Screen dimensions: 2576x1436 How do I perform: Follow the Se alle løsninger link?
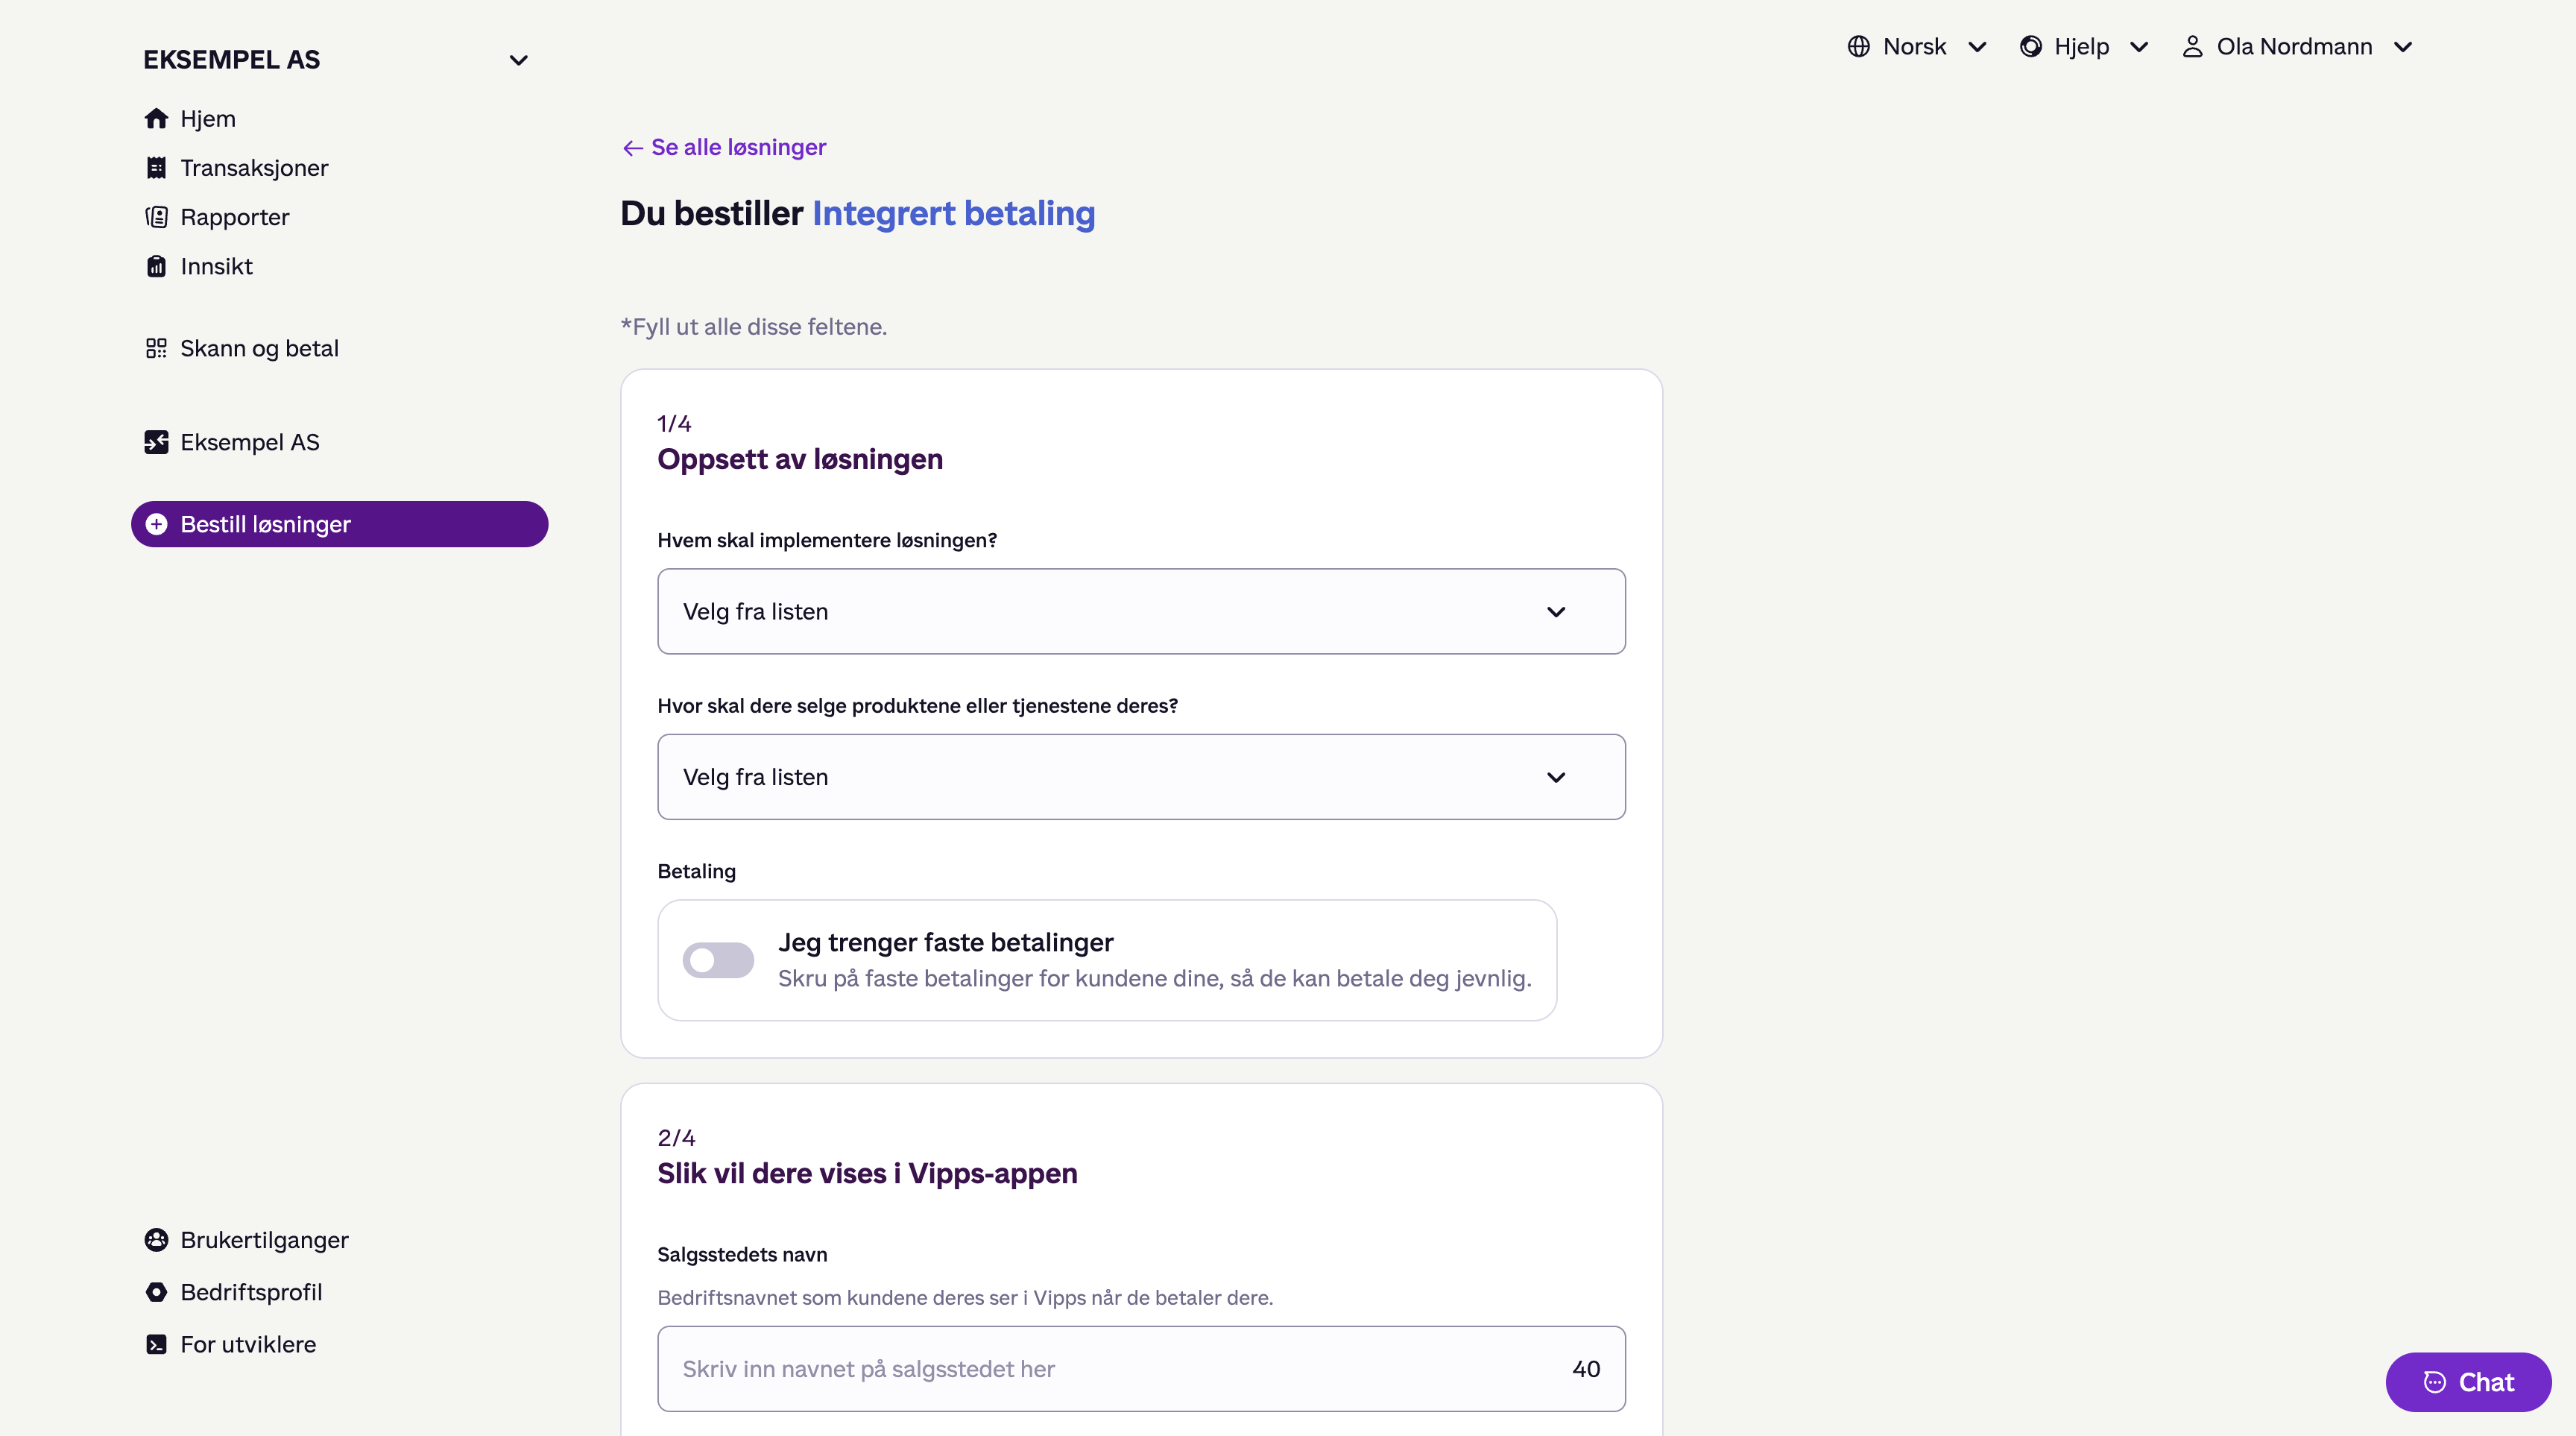tap(724, 148)
